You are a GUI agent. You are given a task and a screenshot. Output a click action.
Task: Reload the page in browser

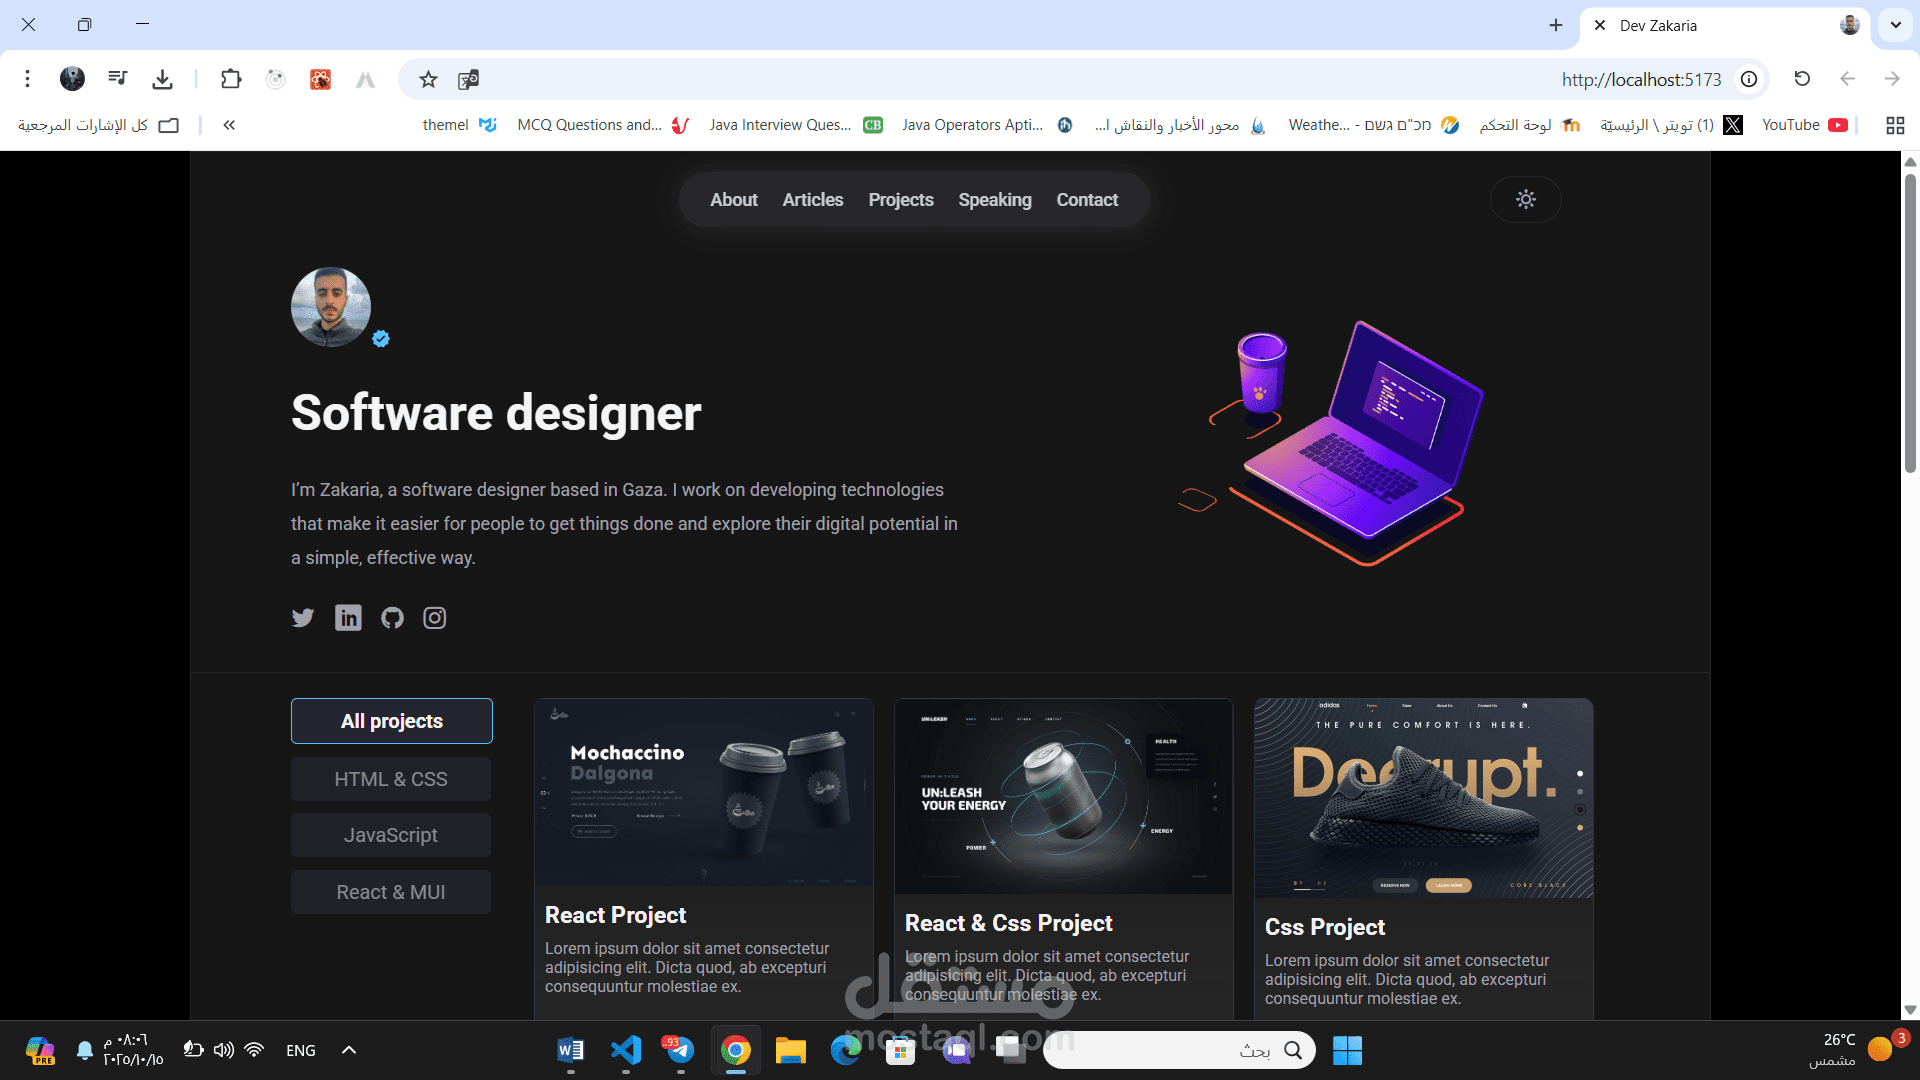click(x=1802, y=79)
